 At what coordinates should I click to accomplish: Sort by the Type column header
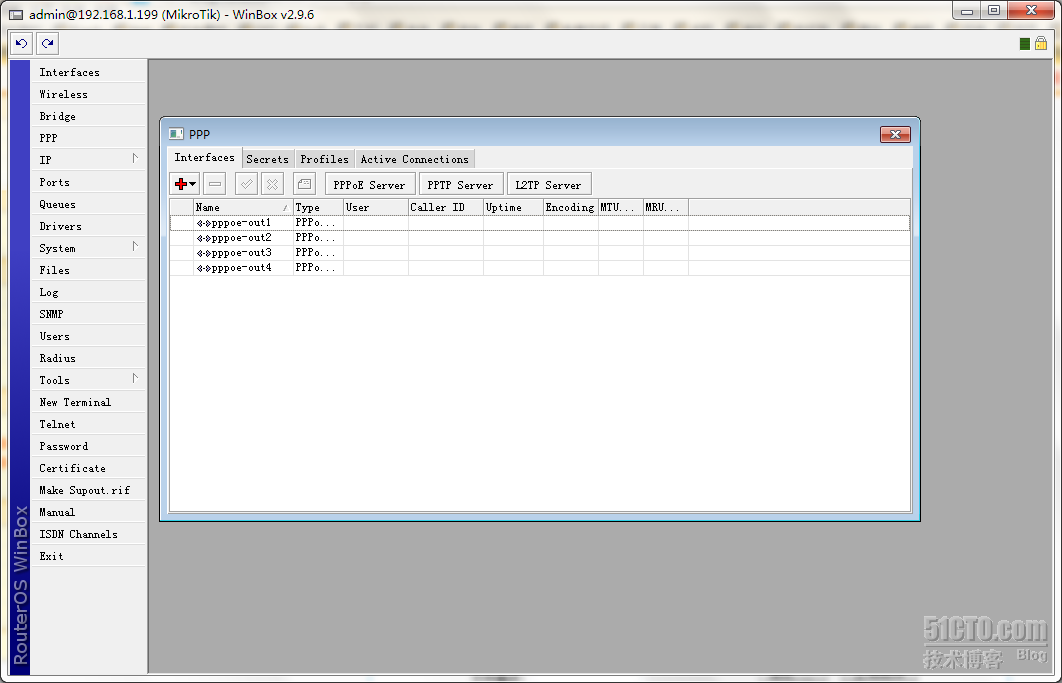click(x=318, y=207)
